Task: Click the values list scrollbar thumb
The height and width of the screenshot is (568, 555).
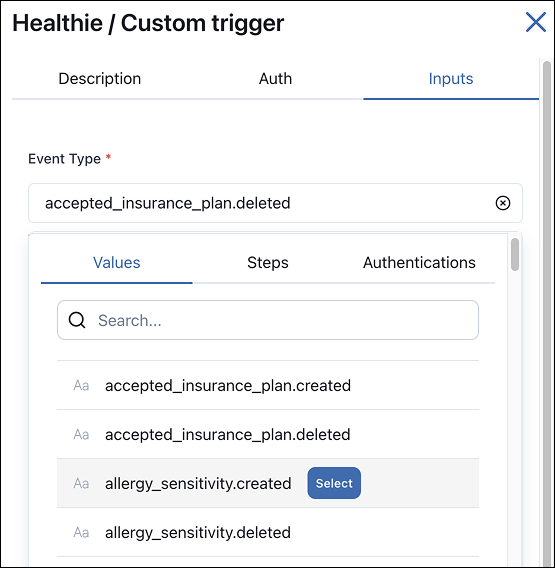Action: (515, 254)
